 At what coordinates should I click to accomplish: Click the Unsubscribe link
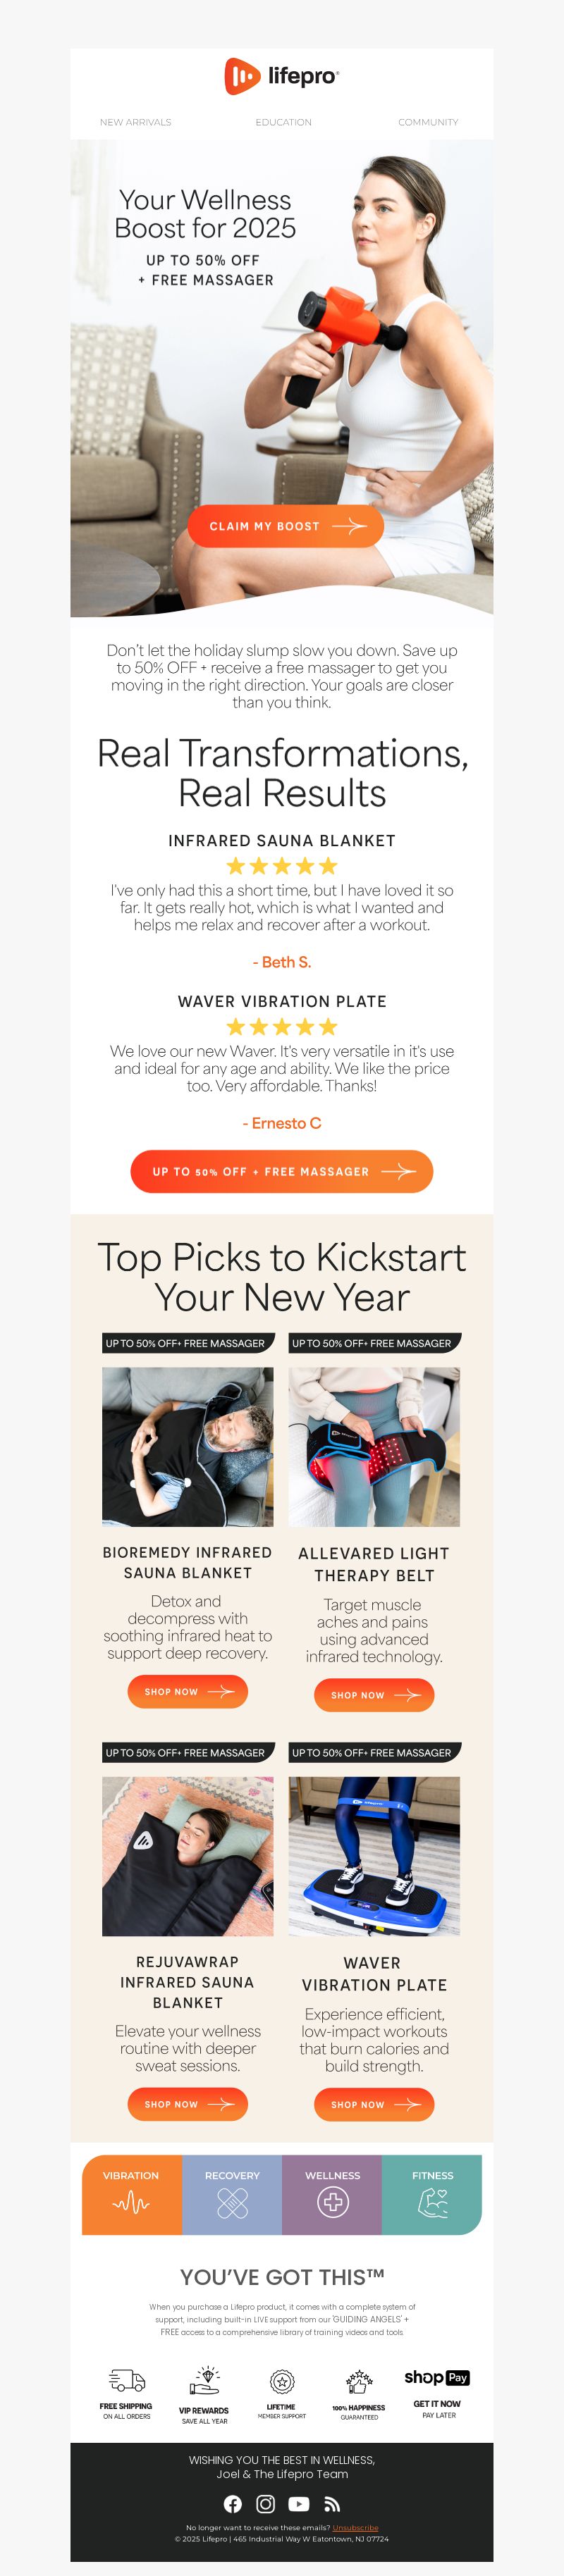(x=355, y=2527)
